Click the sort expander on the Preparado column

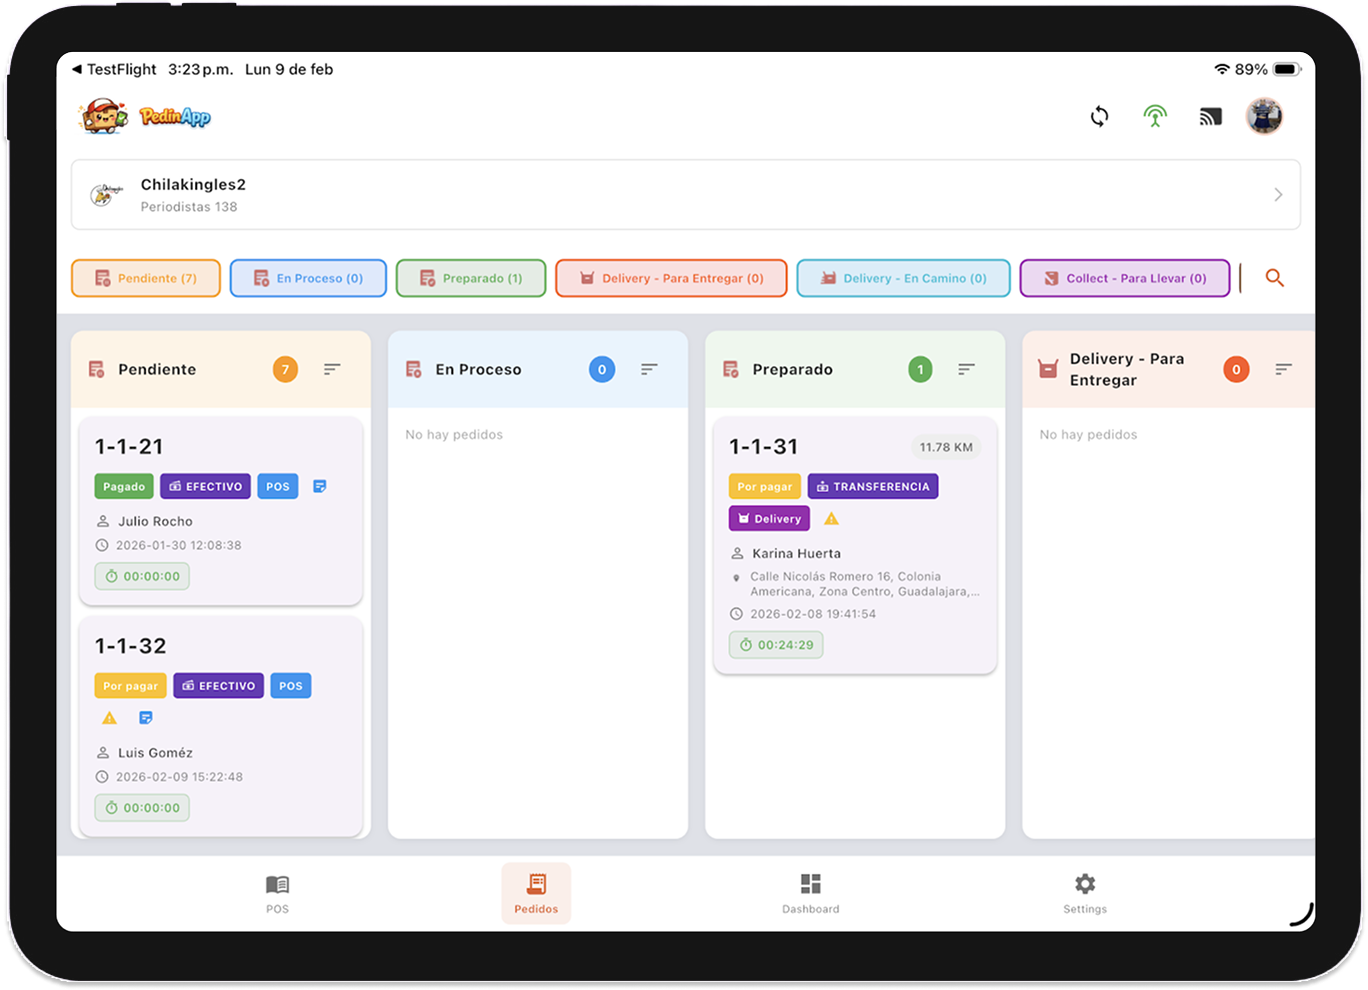pos(965,369)
